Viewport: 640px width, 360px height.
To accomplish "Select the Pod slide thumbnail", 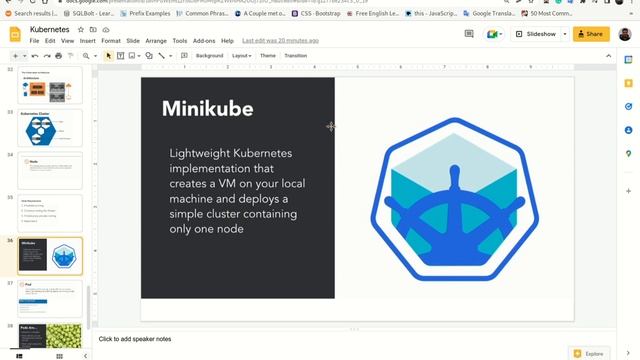I will pos(50,299).
